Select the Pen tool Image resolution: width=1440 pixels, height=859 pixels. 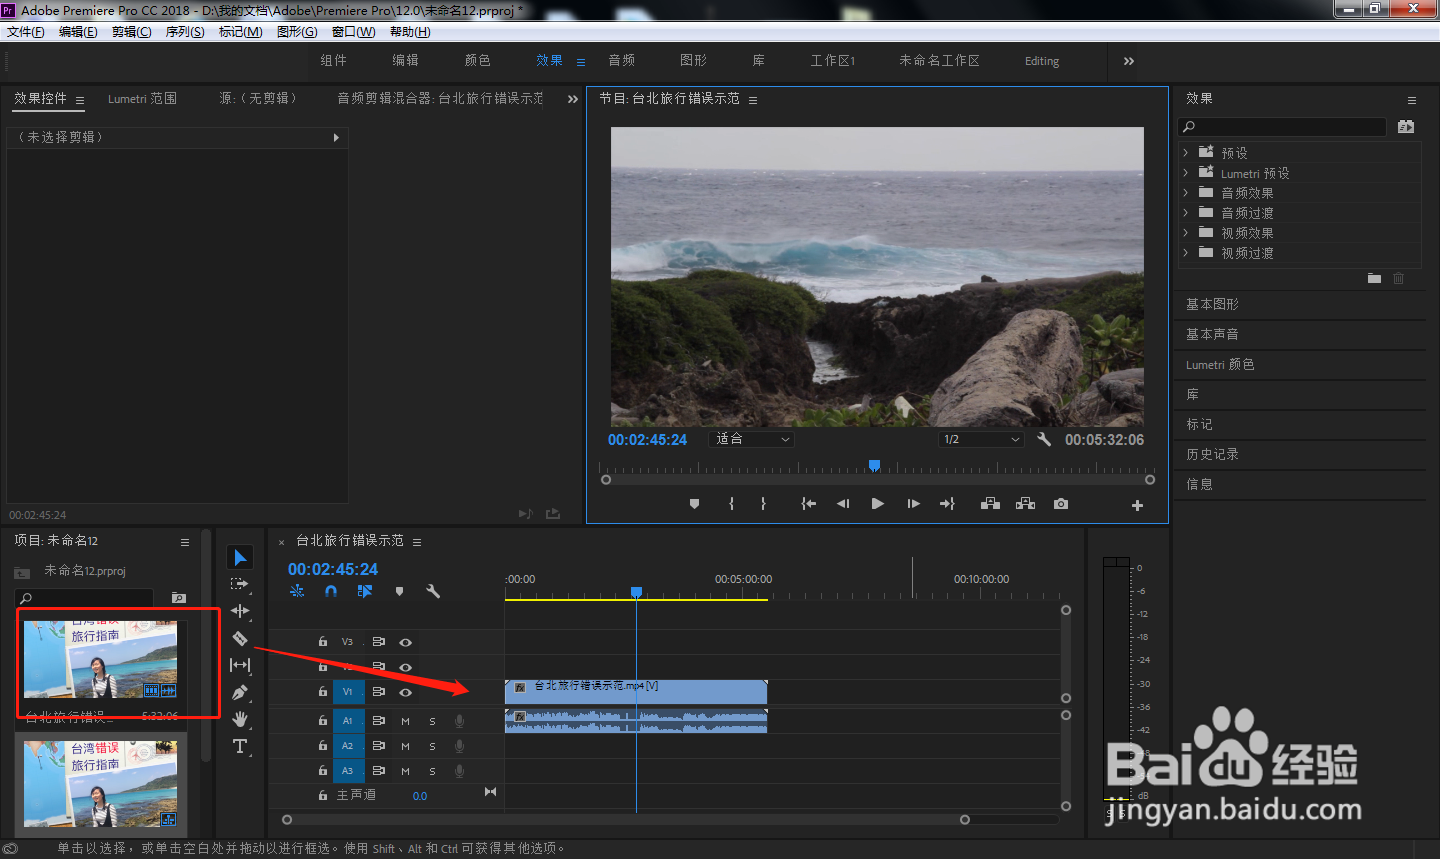[240, 692]
